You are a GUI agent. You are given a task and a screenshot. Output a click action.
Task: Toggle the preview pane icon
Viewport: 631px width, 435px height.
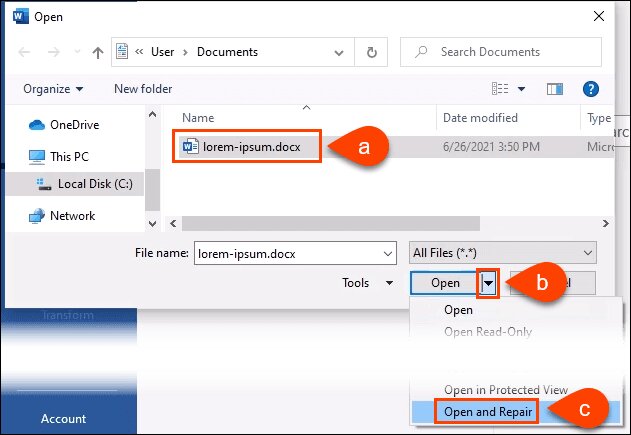pyautogui.click(x=555, y=89)
